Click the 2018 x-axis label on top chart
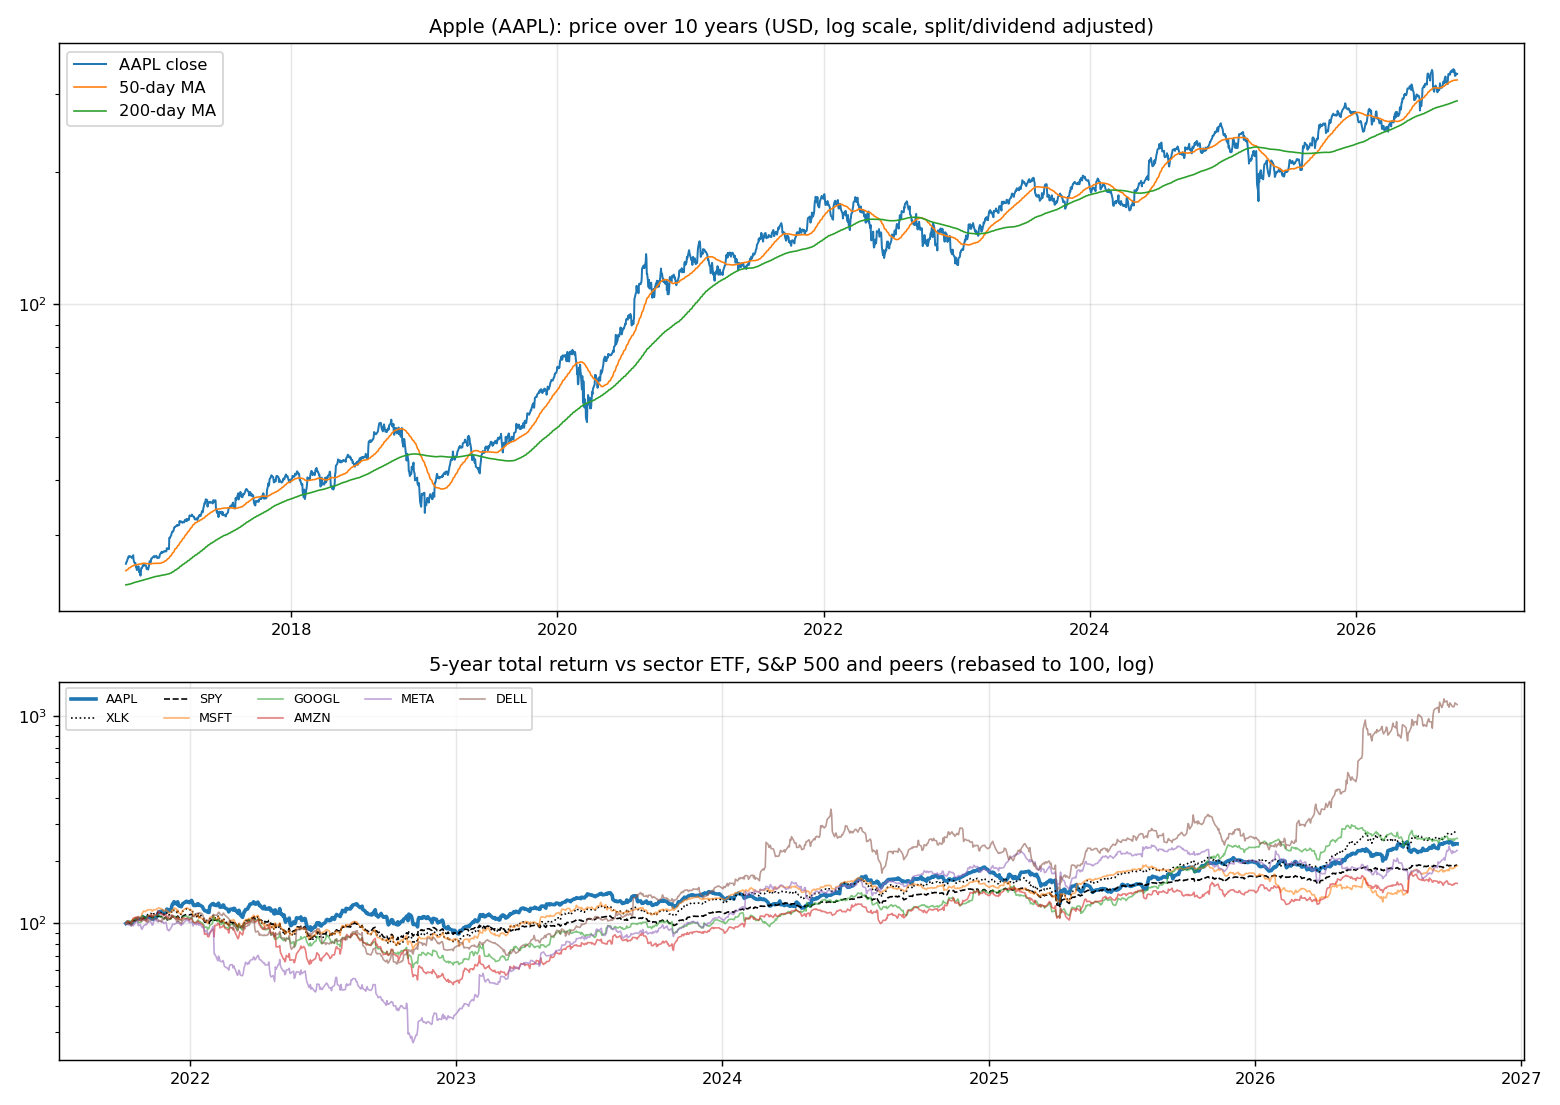Screen dimensions: 1560x1105 coord(291,629)
